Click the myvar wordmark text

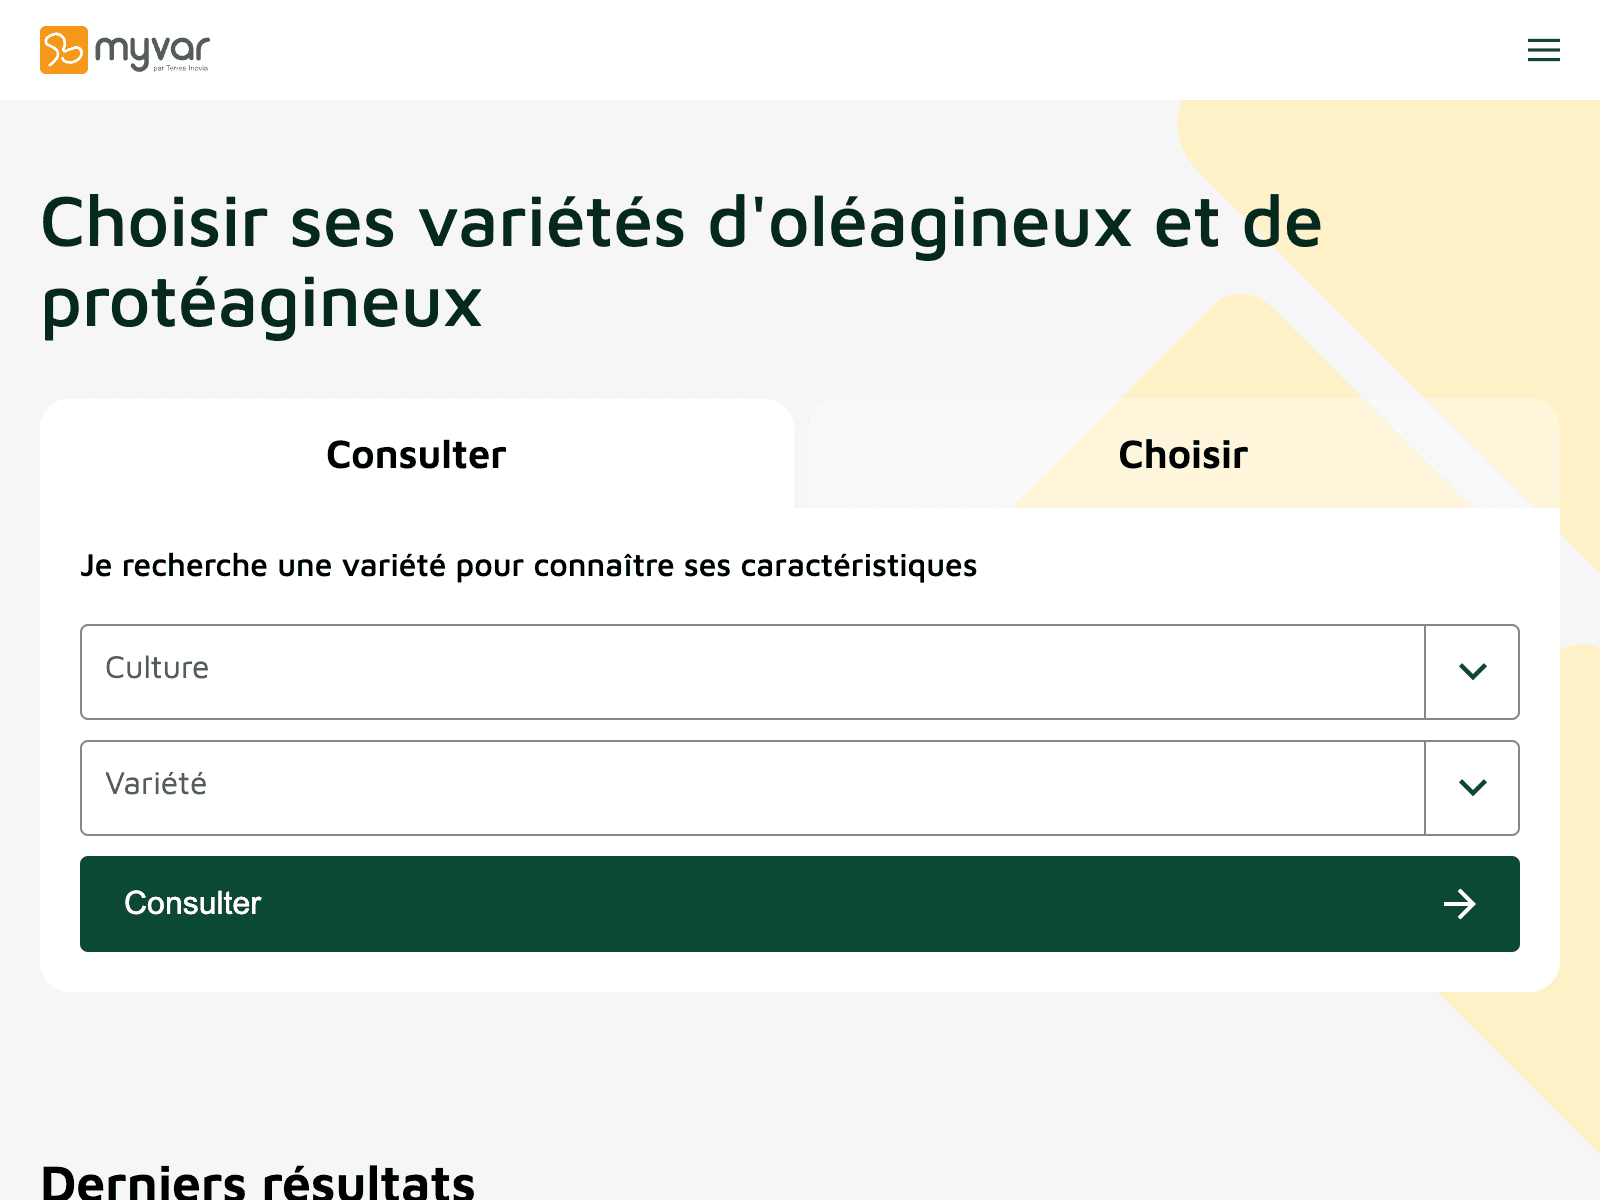pos(152,48)
